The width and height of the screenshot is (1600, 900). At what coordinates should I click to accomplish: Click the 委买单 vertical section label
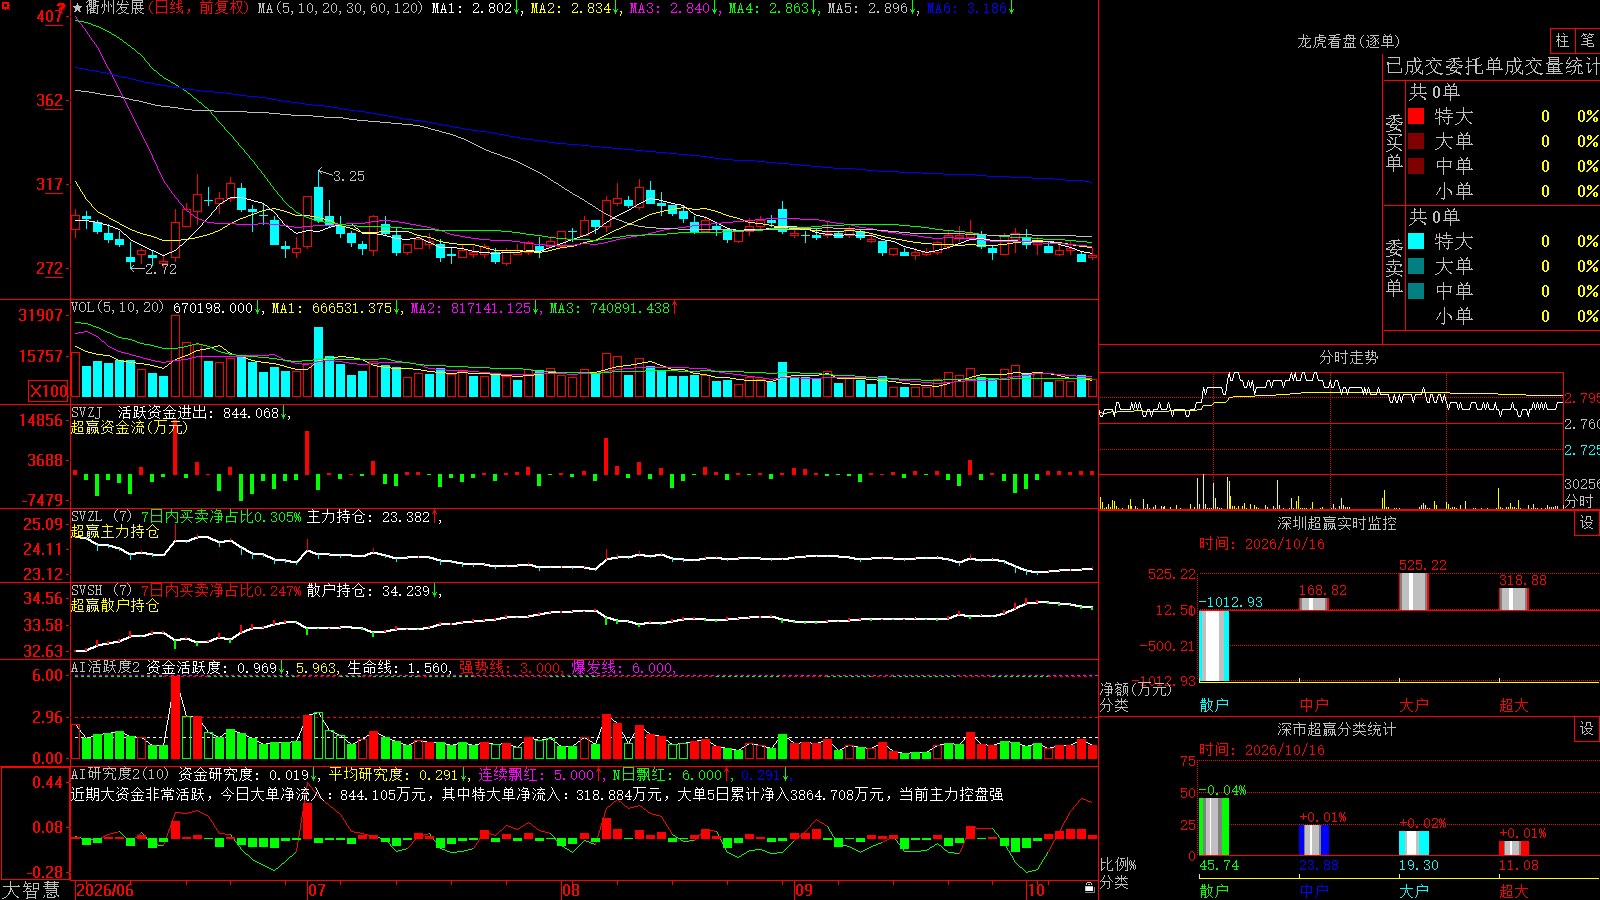coord(1394,142)
